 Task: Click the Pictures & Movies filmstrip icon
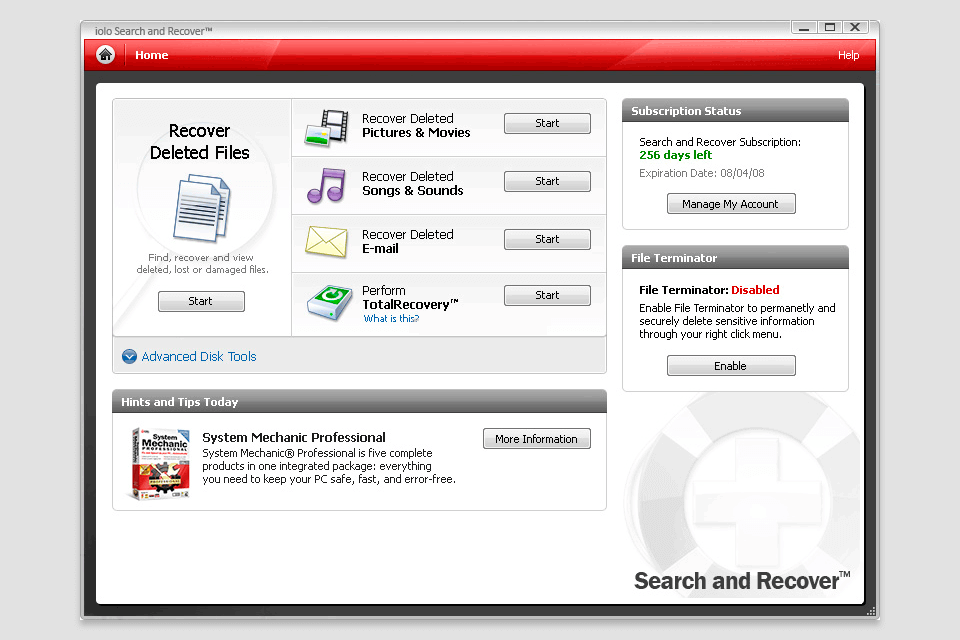pos(325,126)
